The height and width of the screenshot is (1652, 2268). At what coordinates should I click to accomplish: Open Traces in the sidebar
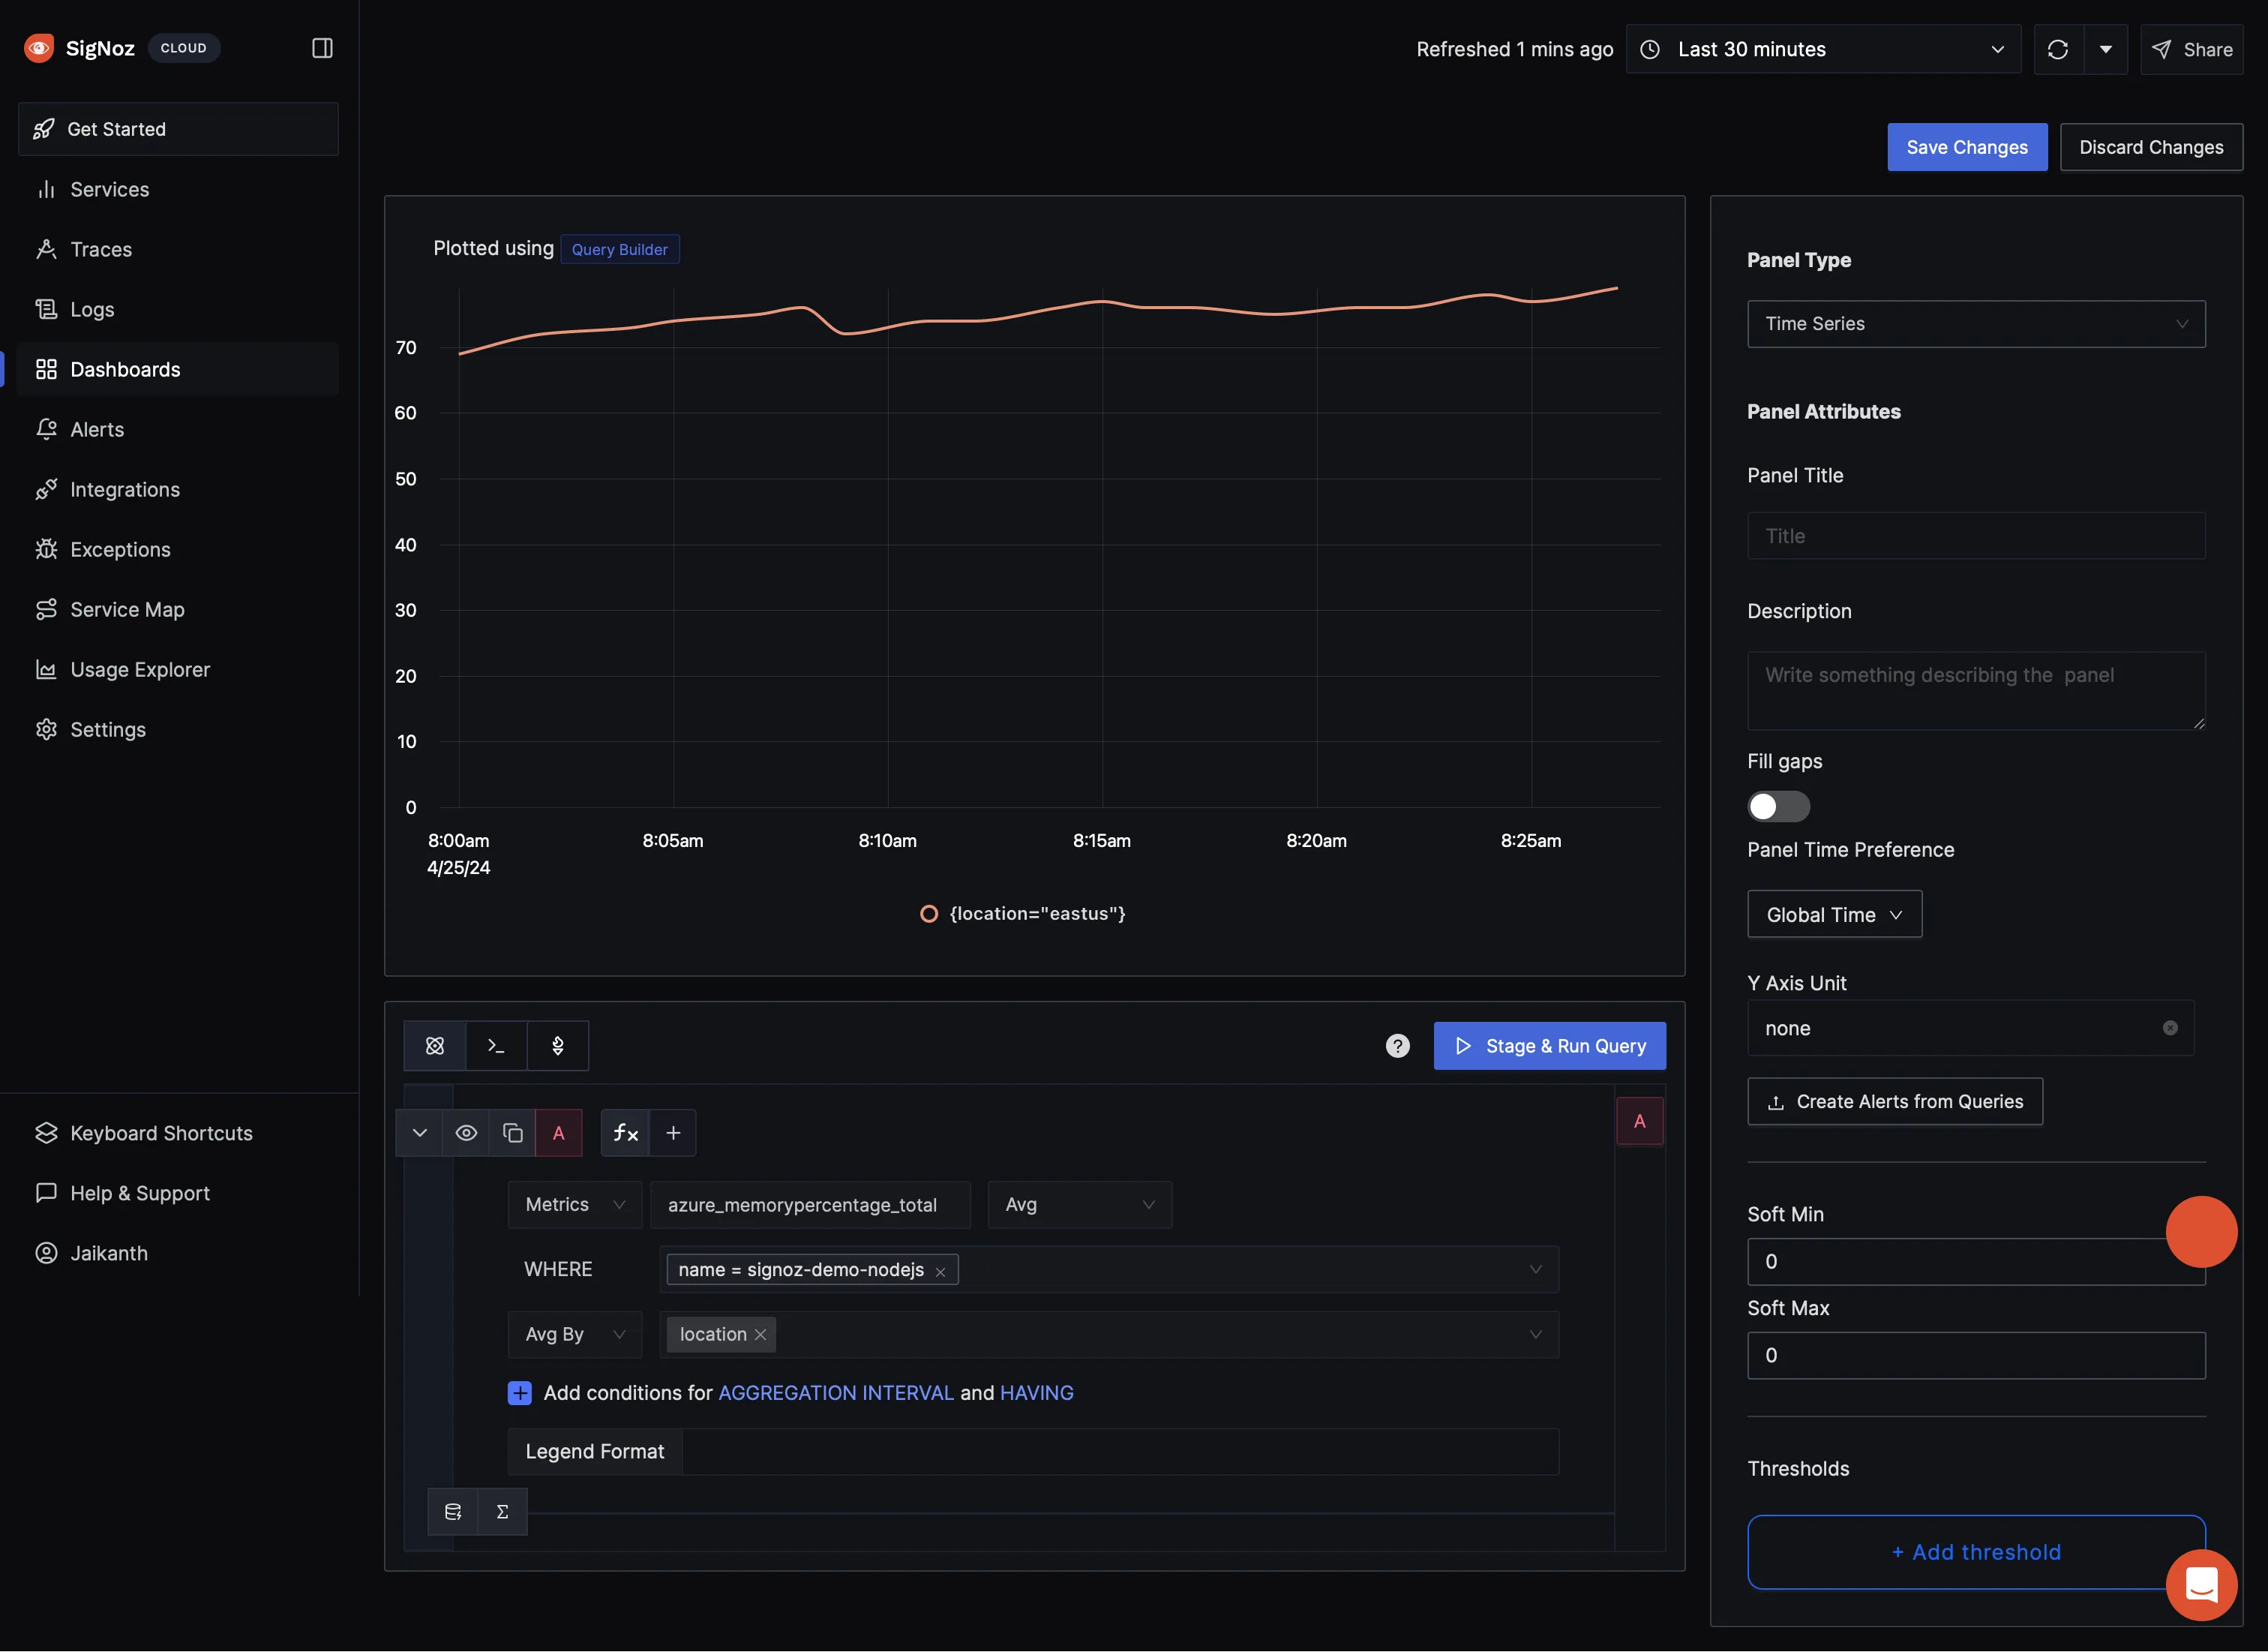(178, 249)
